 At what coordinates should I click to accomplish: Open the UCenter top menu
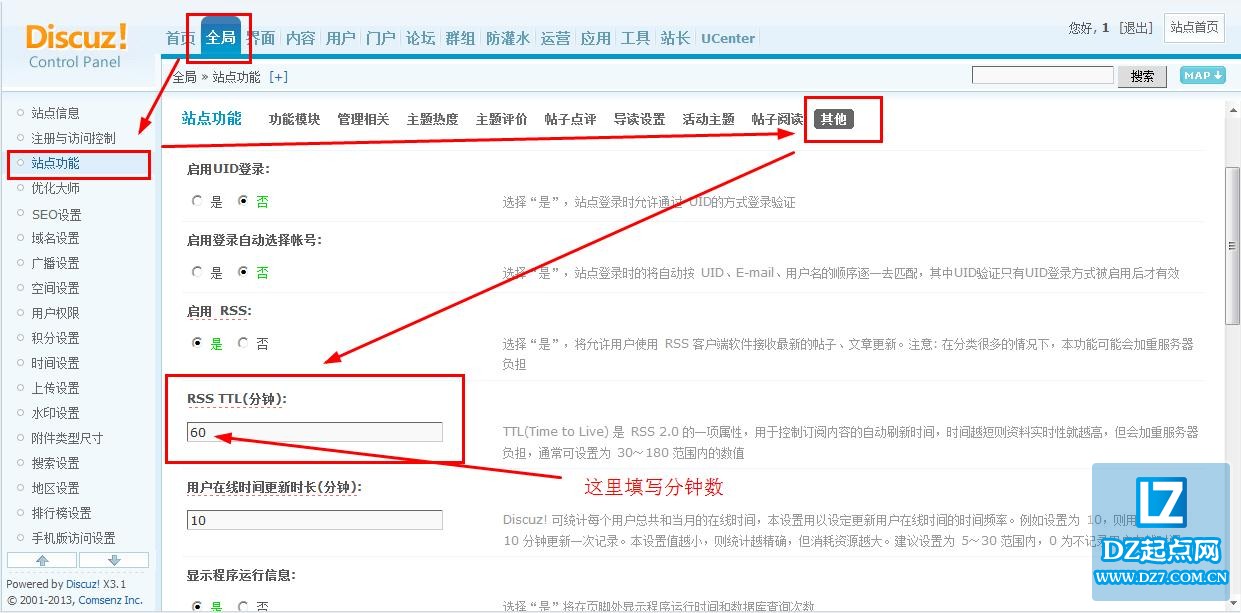point(728,38)
